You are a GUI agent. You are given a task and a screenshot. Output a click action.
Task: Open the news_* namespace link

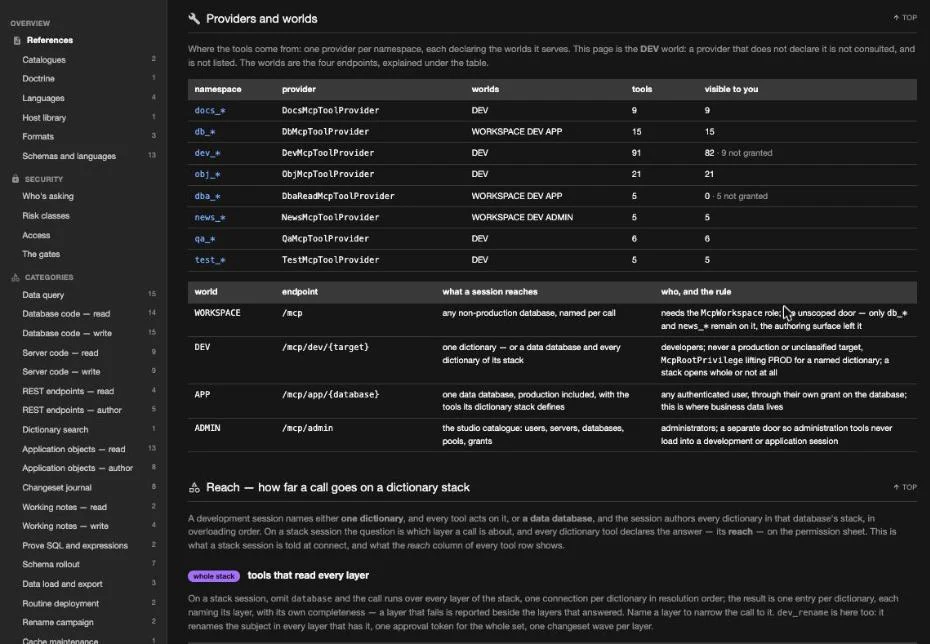click(x=210, y=217)
